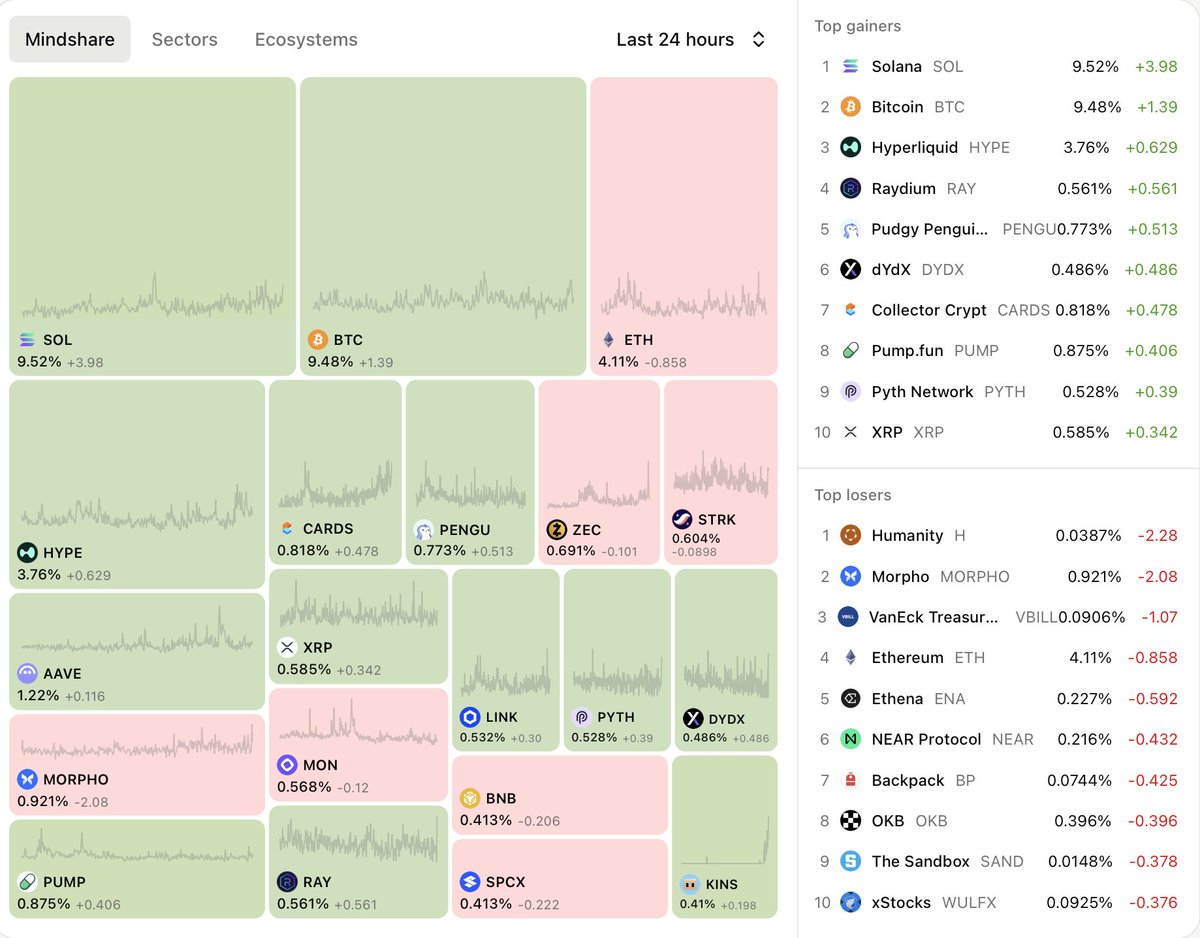This screenshot has height=938, width=1200.
Task: Click the Top losers heading
Action: click(x=853, y=495)
